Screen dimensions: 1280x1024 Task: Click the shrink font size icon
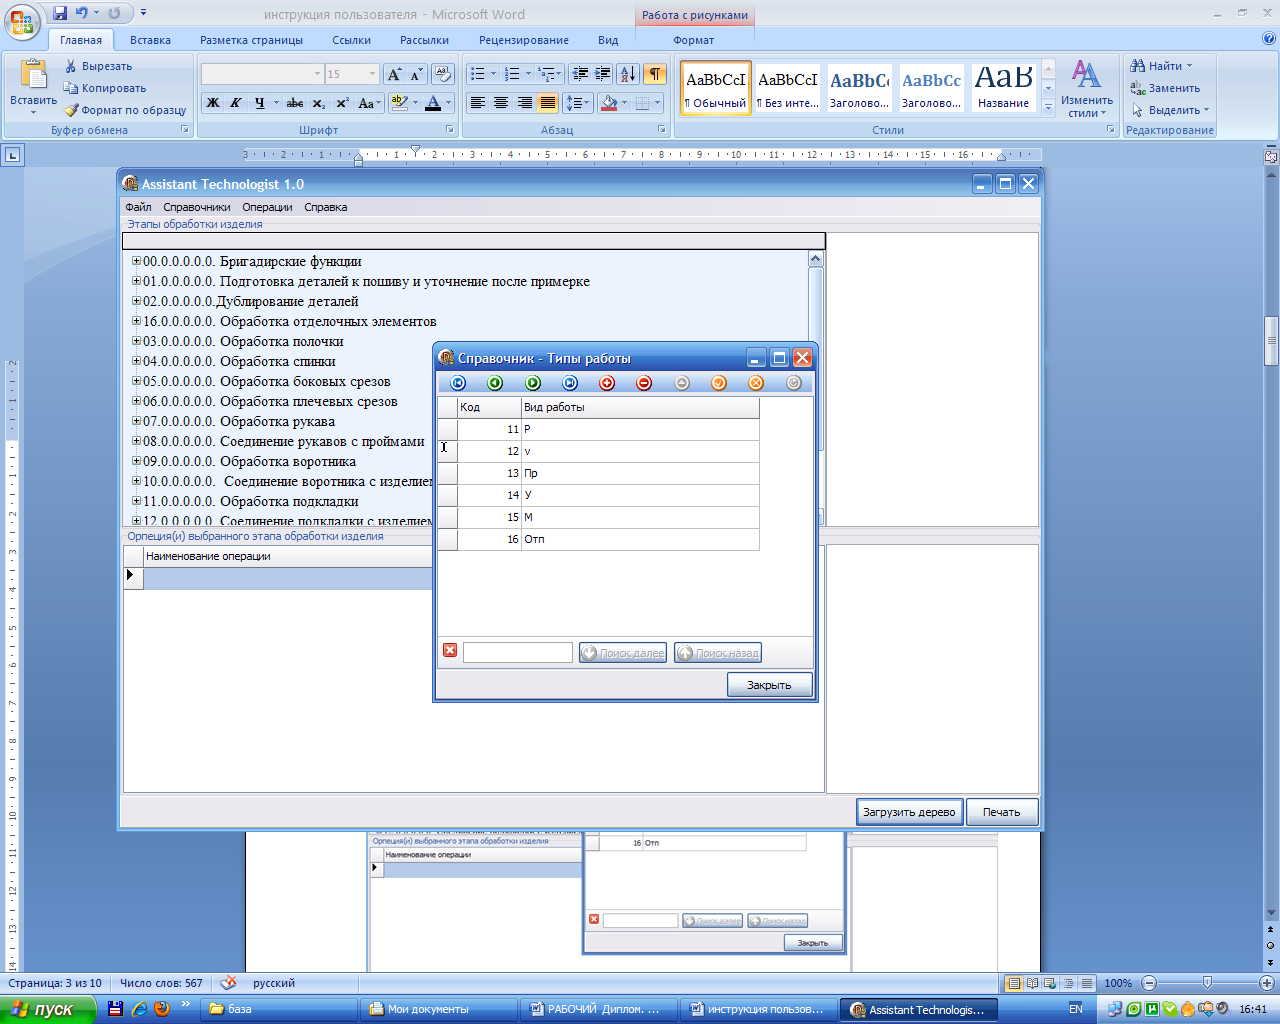point(417,74)
